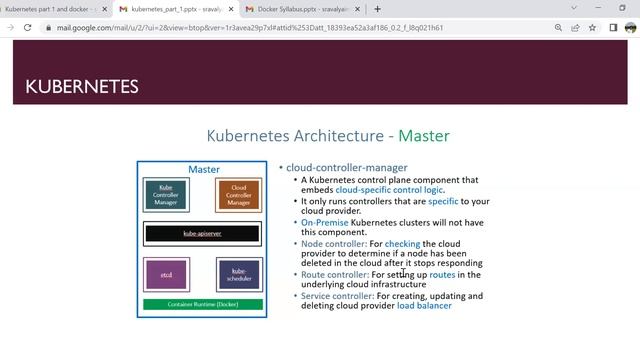This screenshot has width=640, height=360.
Task: Open the profile avatar icon
Action: [630, 28]
